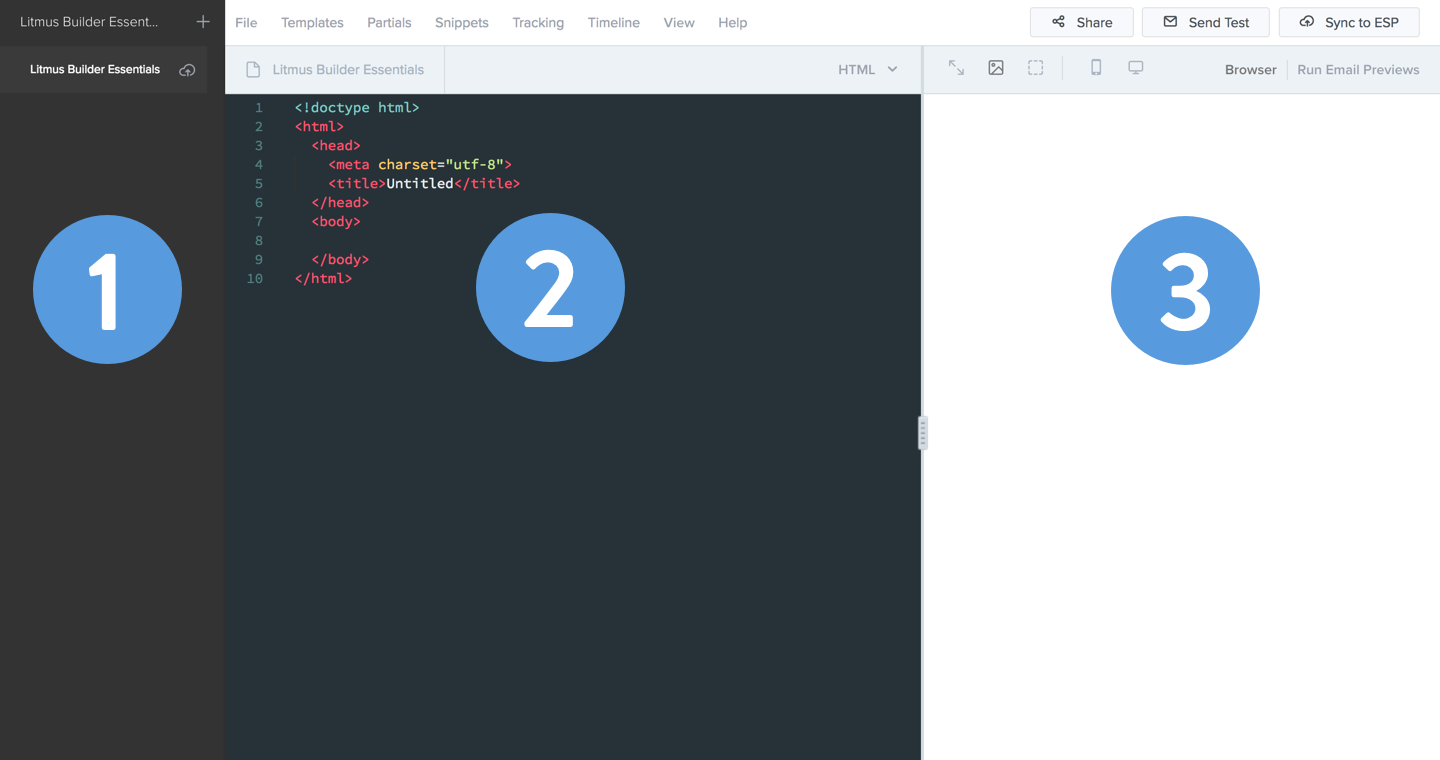Open the Help menu
The height and width of the screenshot is (760, 1440).
point(732,22)
